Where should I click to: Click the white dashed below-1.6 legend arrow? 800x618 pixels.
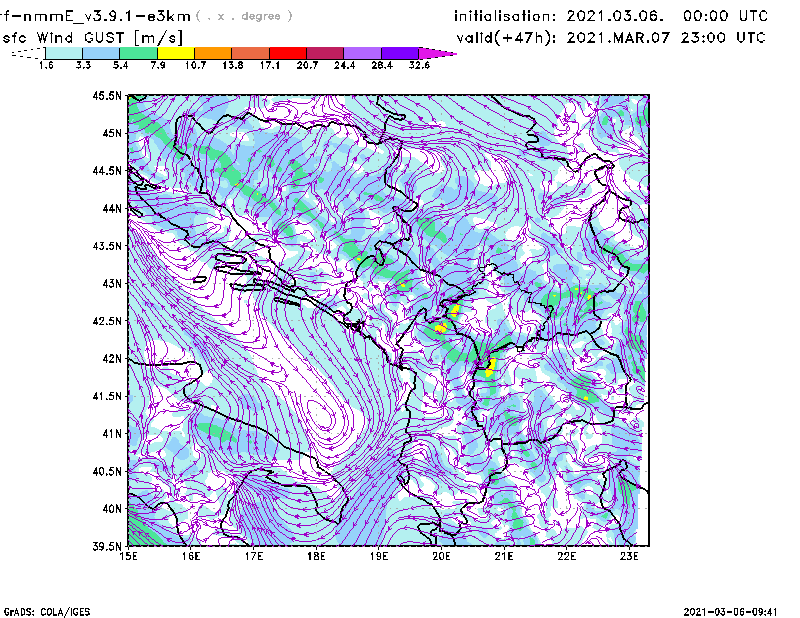[28, 53]
